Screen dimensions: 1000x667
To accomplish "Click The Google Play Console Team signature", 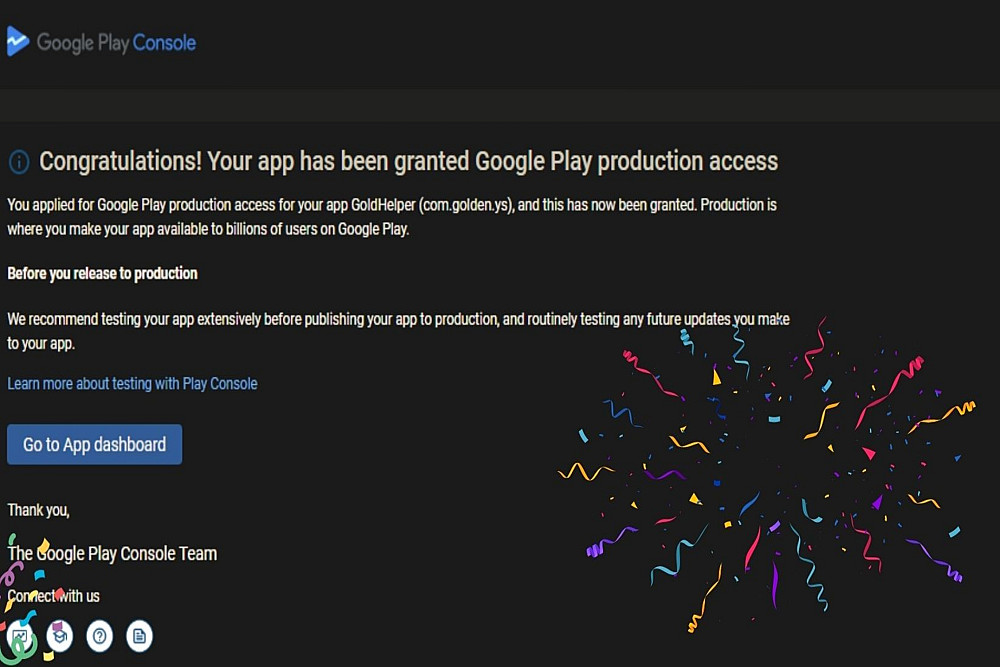I will tap(112, 553).
